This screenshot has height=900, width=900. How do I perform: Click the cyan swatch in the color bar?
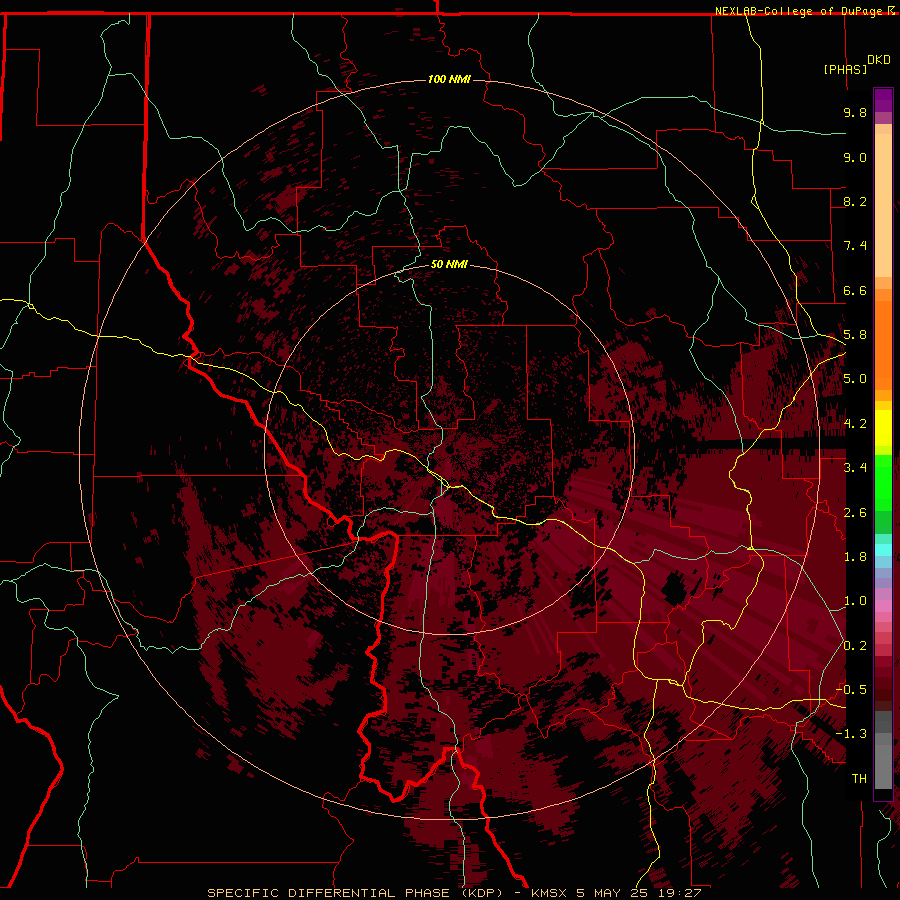(x=883, y=550)
